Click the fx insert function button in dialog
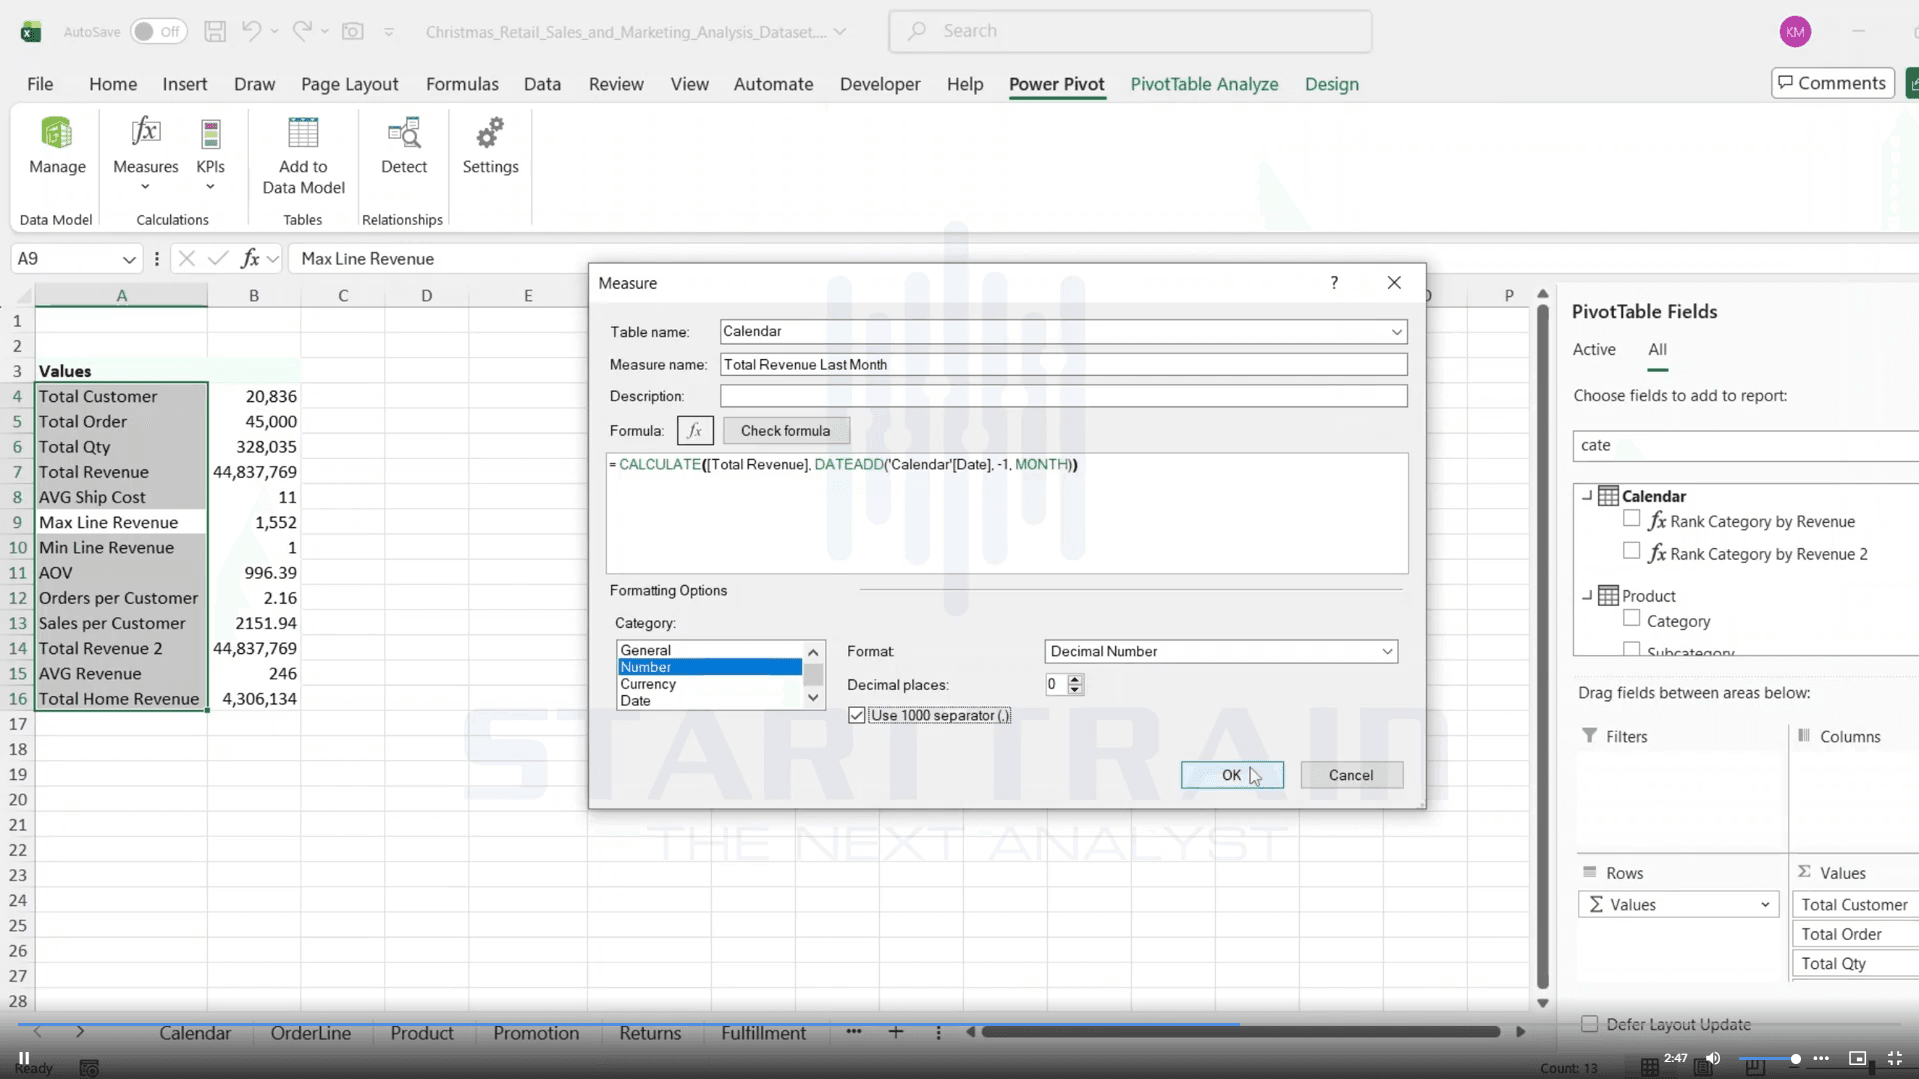Viewport: 1919px width, 1079px height. [x=695, y=431]
